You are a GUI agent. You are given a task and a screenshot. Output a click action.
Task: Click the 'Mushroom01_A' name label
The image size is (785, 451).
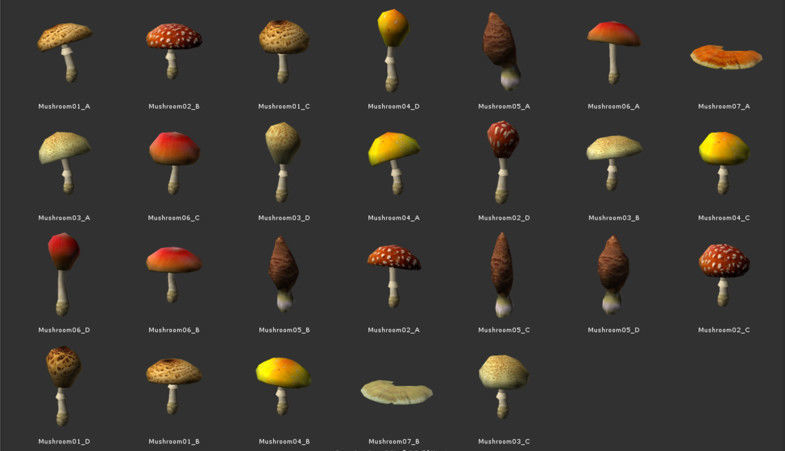coord(64,106)
